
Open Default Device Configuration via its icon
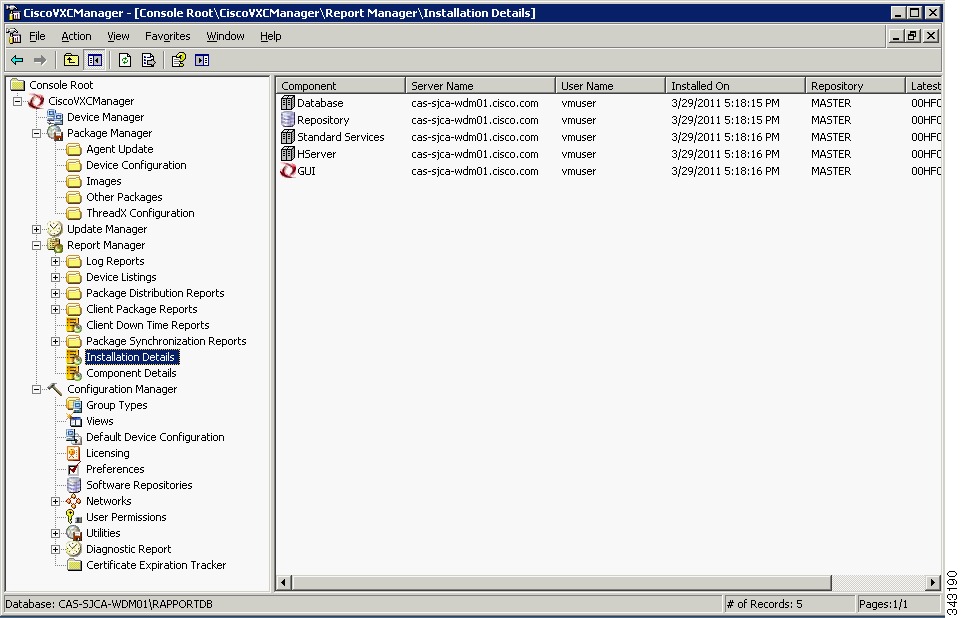click(x=74, y=437)
